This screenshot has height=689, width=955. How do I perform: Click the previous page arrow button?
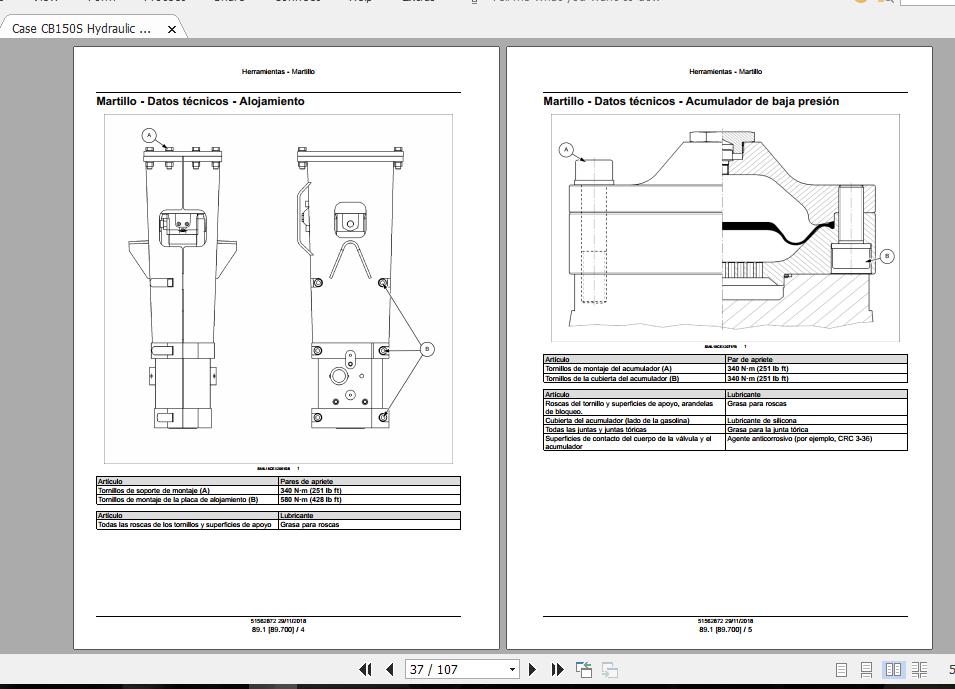pyautogui.click(x=388, y=668)
